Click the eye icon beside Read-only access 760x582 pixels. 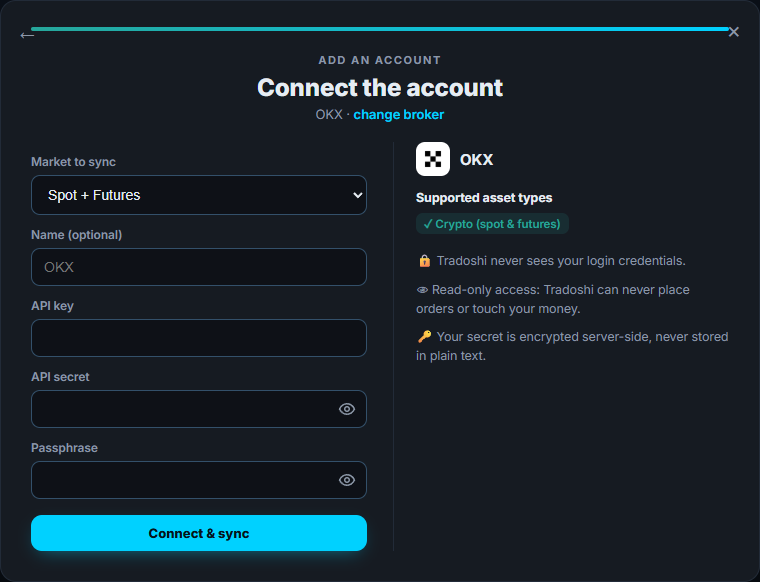coord(422,290)
